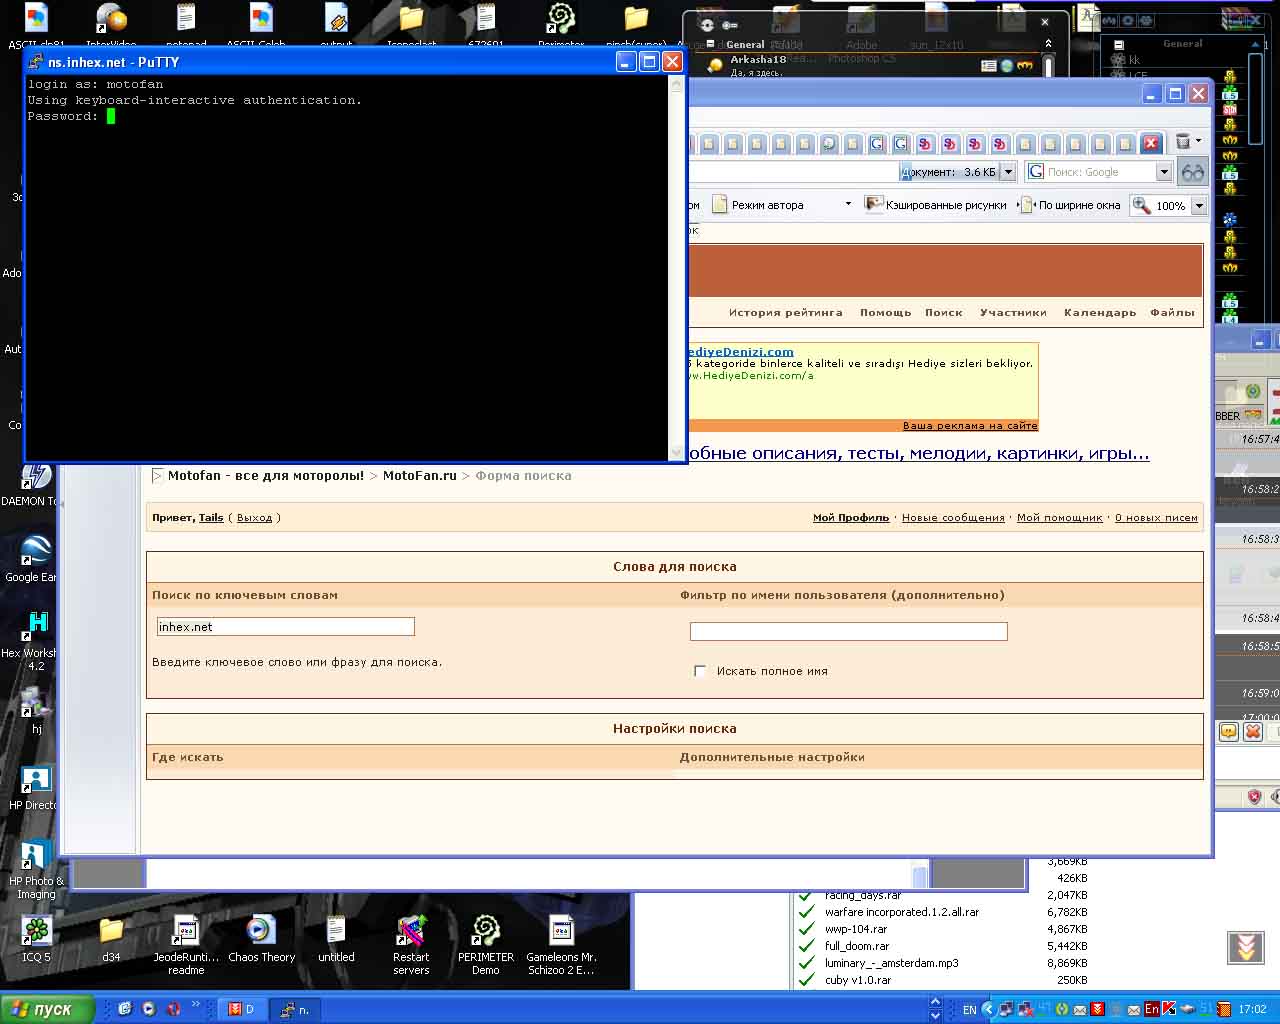Open the Chaos Theory media file
Image resolution: width=1280 pixels, height=1024 pixels.
coord(261,939)
